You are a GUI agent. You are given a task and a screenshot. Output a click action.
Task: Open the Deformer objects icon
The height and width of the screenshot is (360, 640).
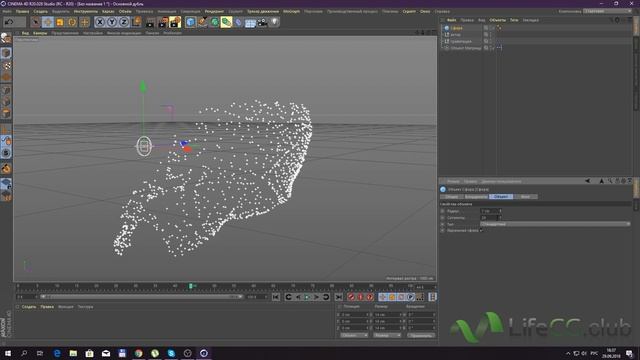[238, 22]
